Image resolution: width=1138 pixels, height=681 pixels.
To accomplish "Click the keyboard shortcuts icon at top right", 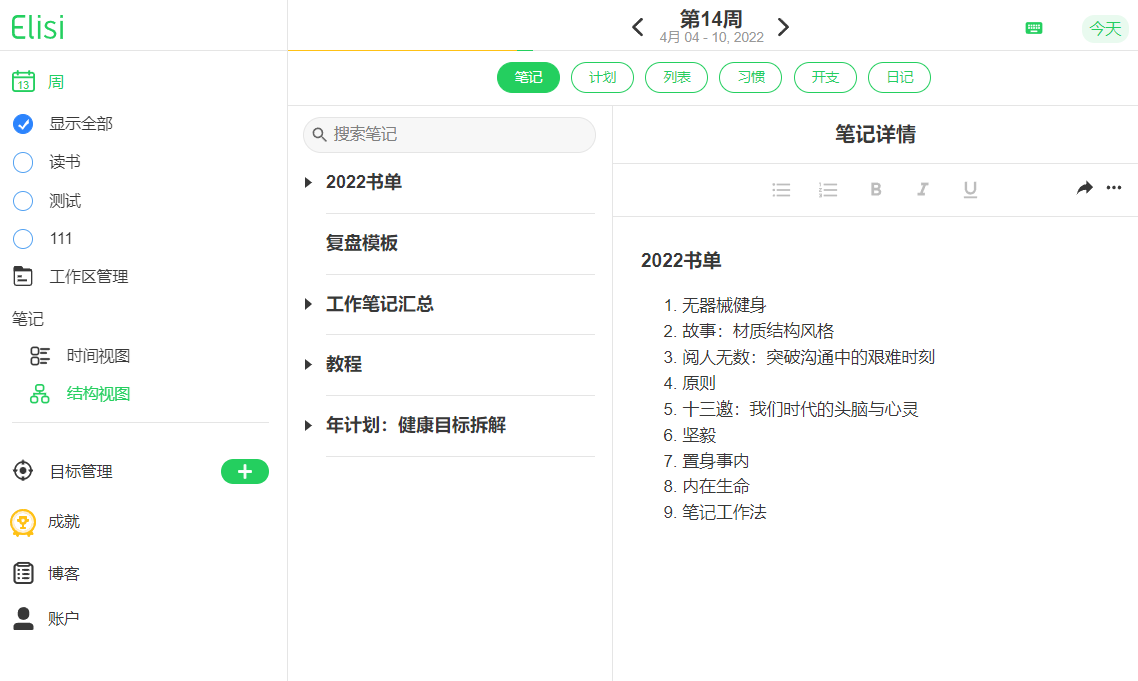I will (1034, 28).
